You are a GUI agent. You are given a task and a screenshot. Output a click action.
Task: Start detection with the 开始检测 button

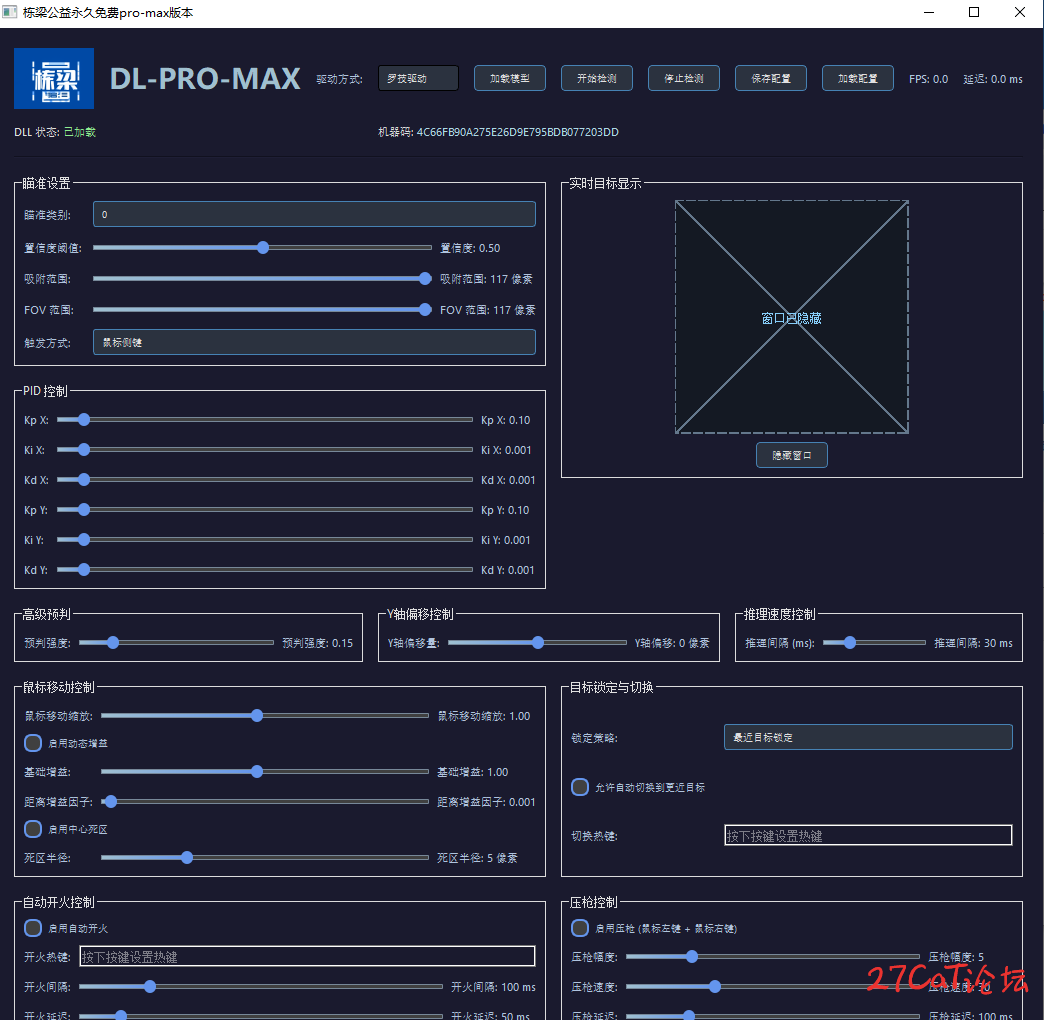597,79
